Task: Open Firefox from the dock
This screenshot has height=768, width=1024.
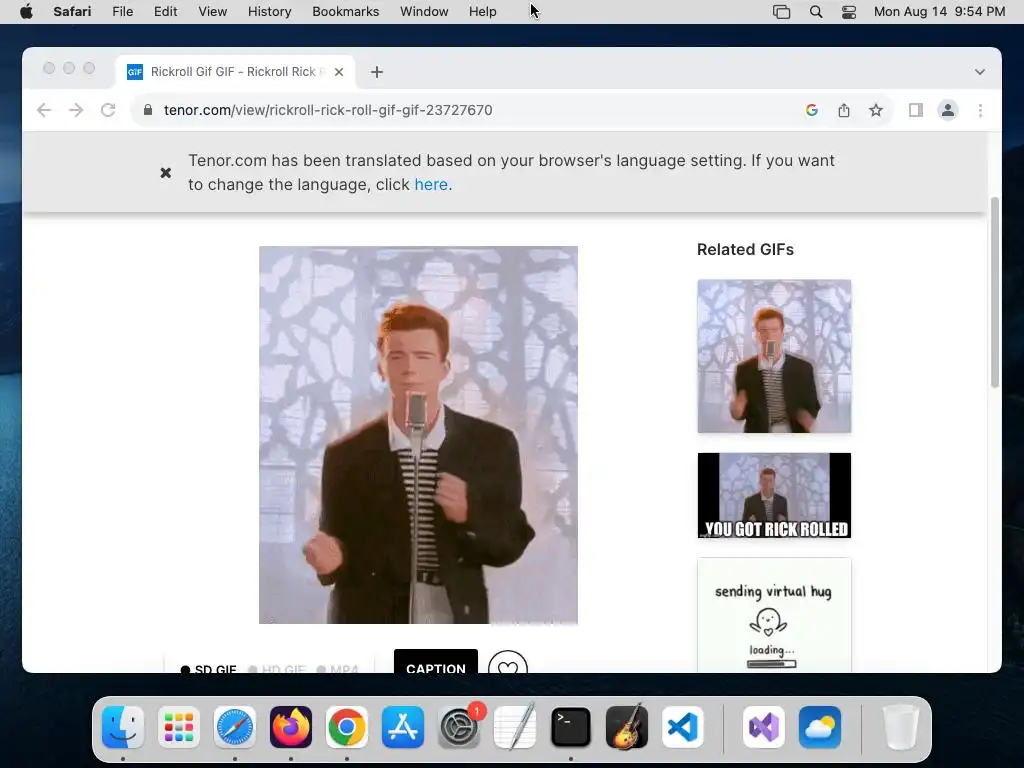Action: (x=291, y=727)
